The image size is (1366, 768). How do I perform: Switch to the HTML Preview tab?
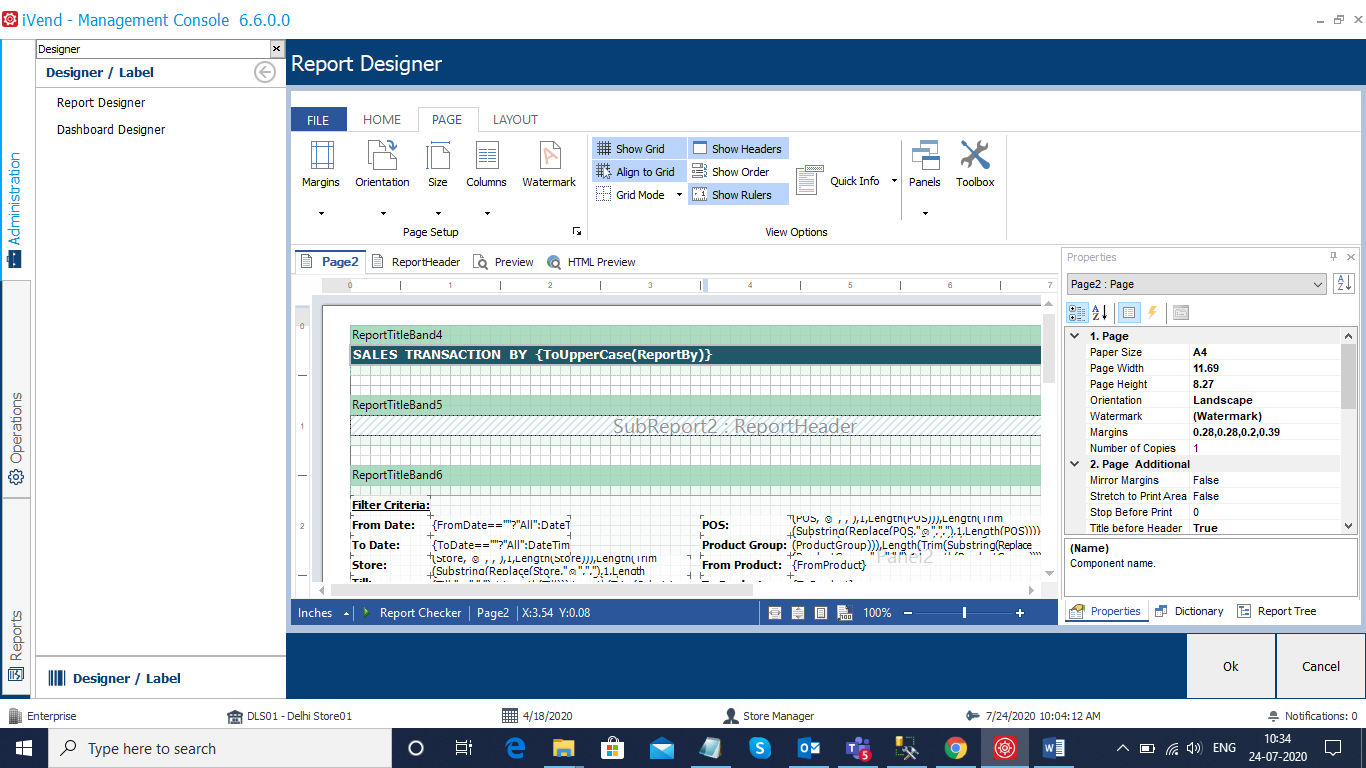coord(591,262)
